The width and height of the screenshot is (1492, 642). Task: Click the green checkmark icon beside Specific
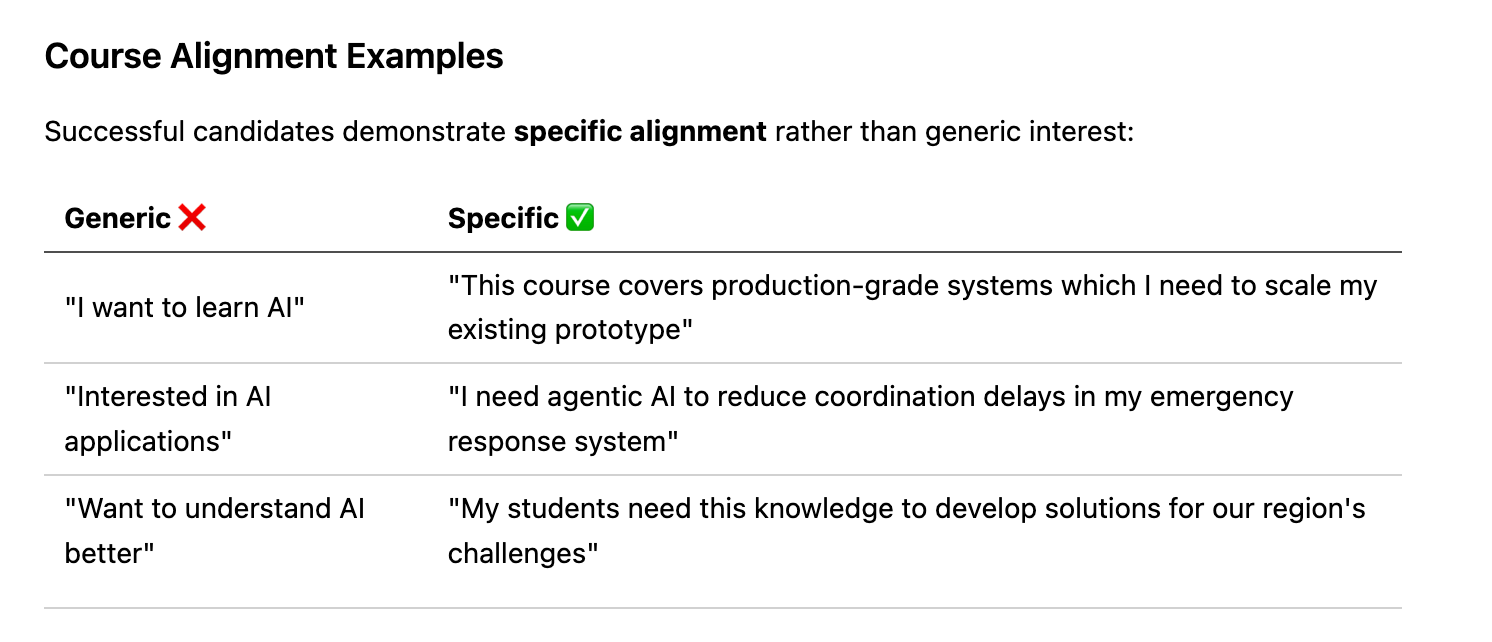click(x=580, y=217)
